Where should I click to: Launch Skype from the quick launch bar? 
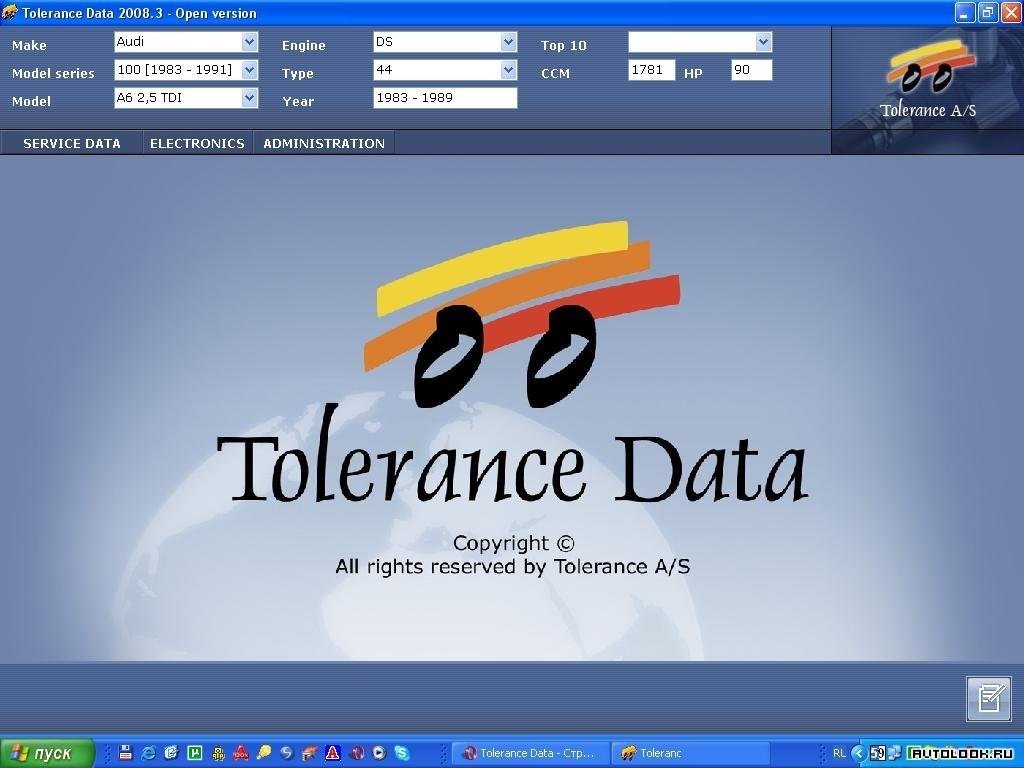tap(402, 753)
